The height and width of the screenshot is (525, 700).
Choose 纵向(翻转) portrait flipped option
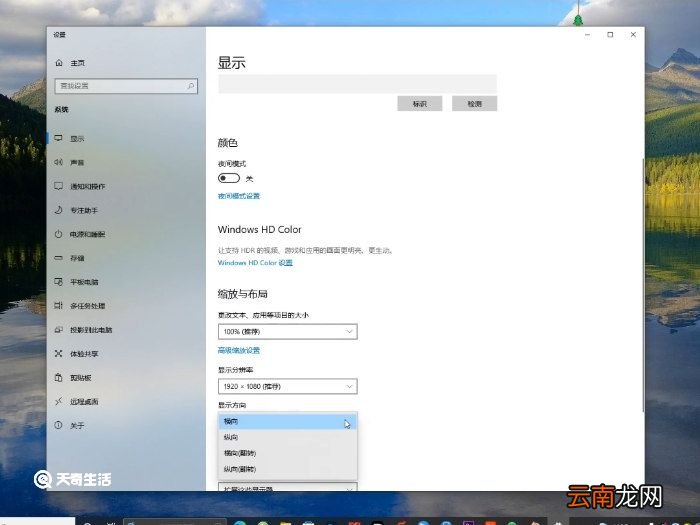coord(288,469)
